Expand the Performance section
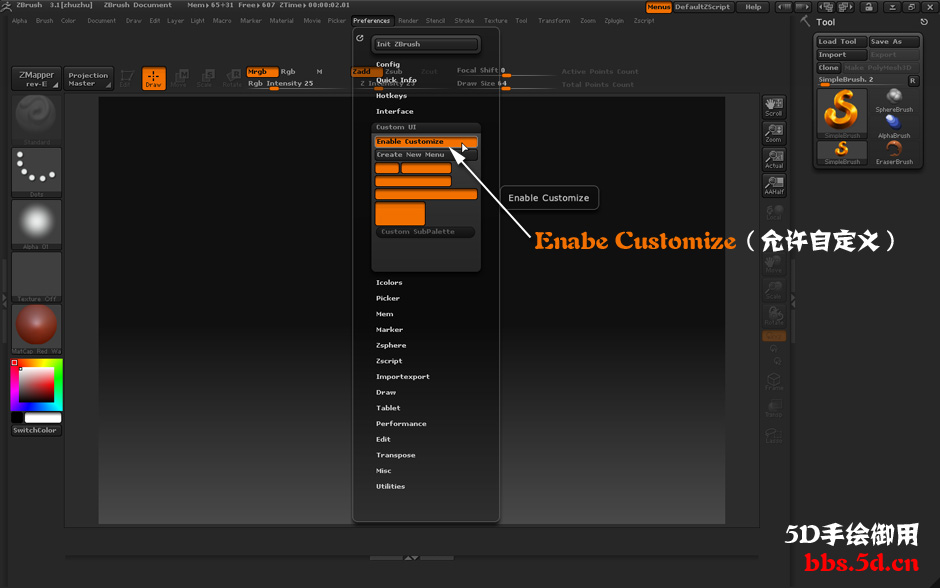Viewport: 940px width, 588px height. click(x=401, y=423)
